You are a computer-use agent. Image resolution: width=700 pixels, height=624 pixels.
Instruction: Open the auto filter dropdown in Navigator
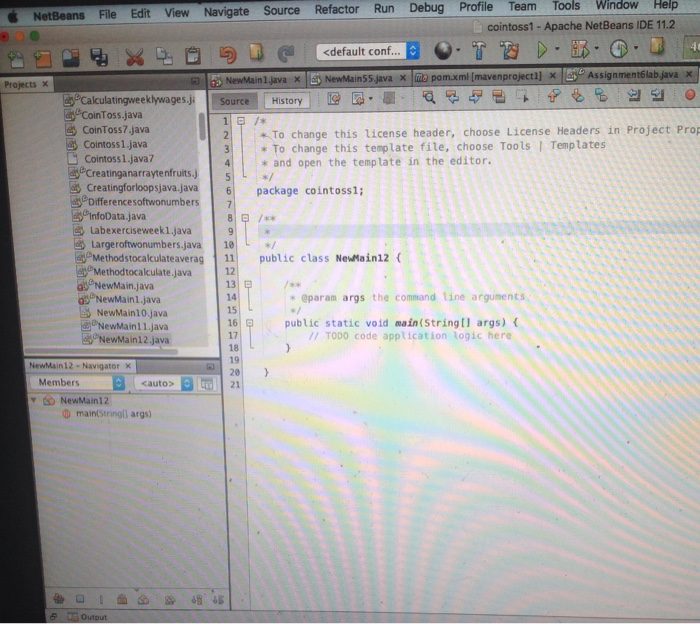pos(163,383)
